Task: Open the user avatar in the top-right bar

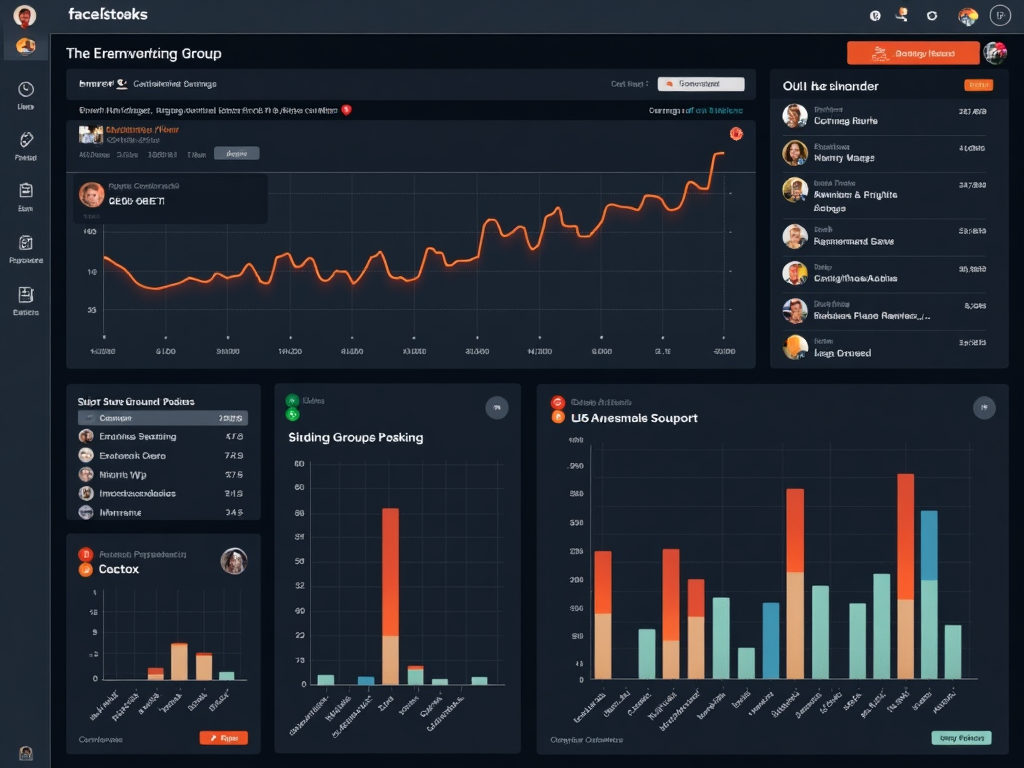Action: (967, 16)
